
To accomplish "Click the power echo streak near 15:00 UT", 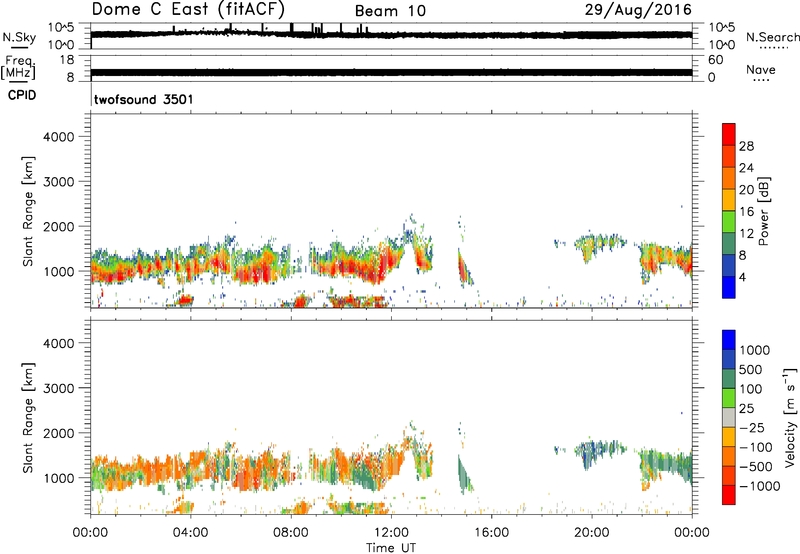I will coord(465,268).
